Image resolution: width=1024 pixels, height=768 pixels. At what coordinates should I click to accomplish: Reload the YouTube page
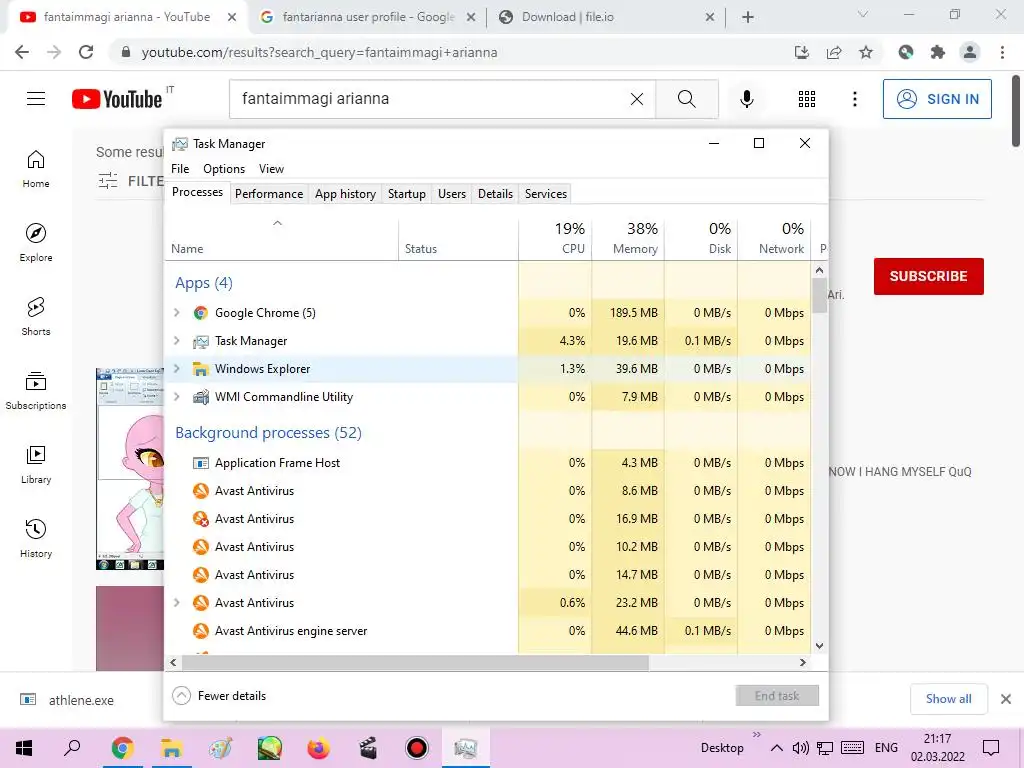(x=86, y=52)
